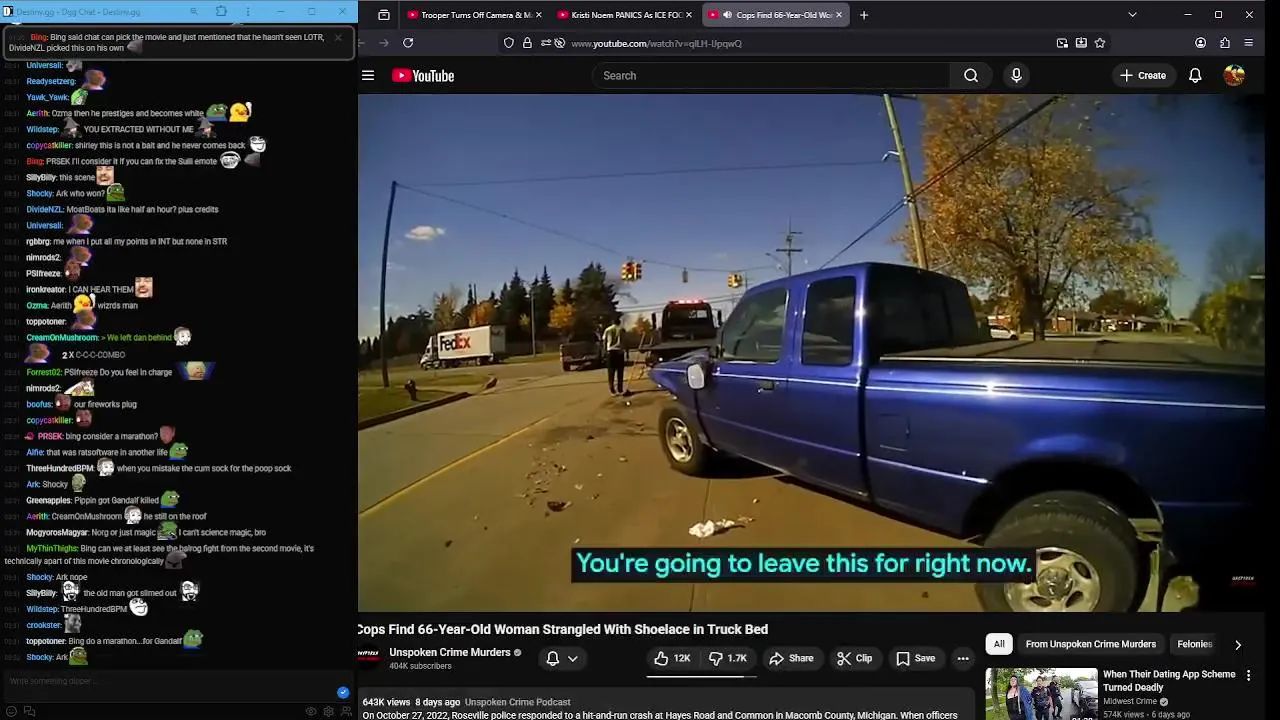
Task: Close the Trooper Turns Off Camera tab
Action: (x=539, y=15)
